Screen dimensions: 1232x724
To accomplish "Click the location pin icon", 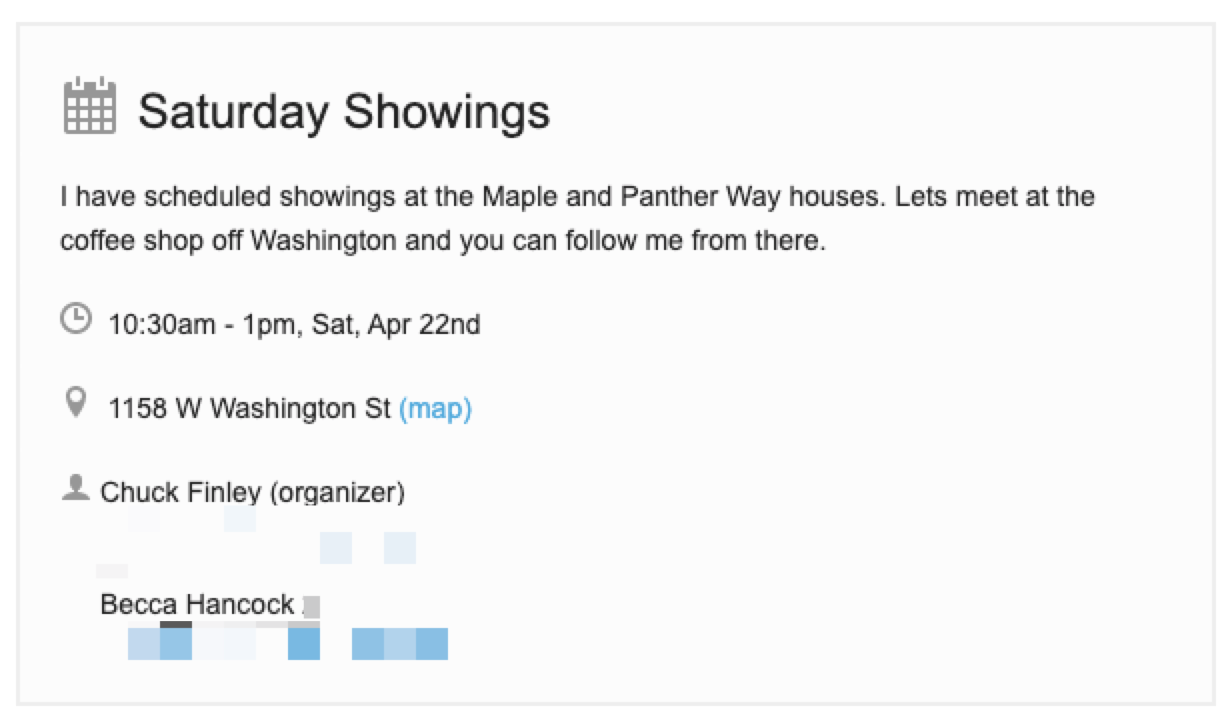I will tap(75, 404).
